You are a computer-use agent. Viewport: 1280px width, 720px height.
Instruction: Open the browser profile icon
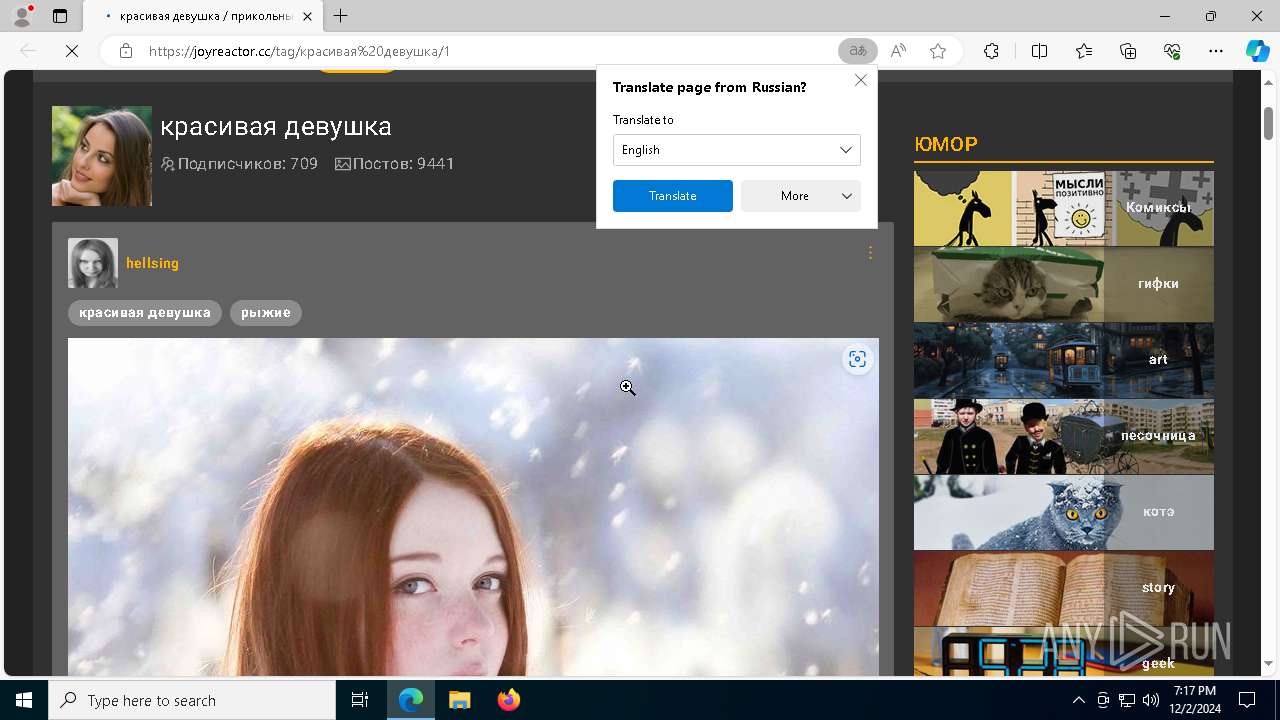(x=22, y=15)
